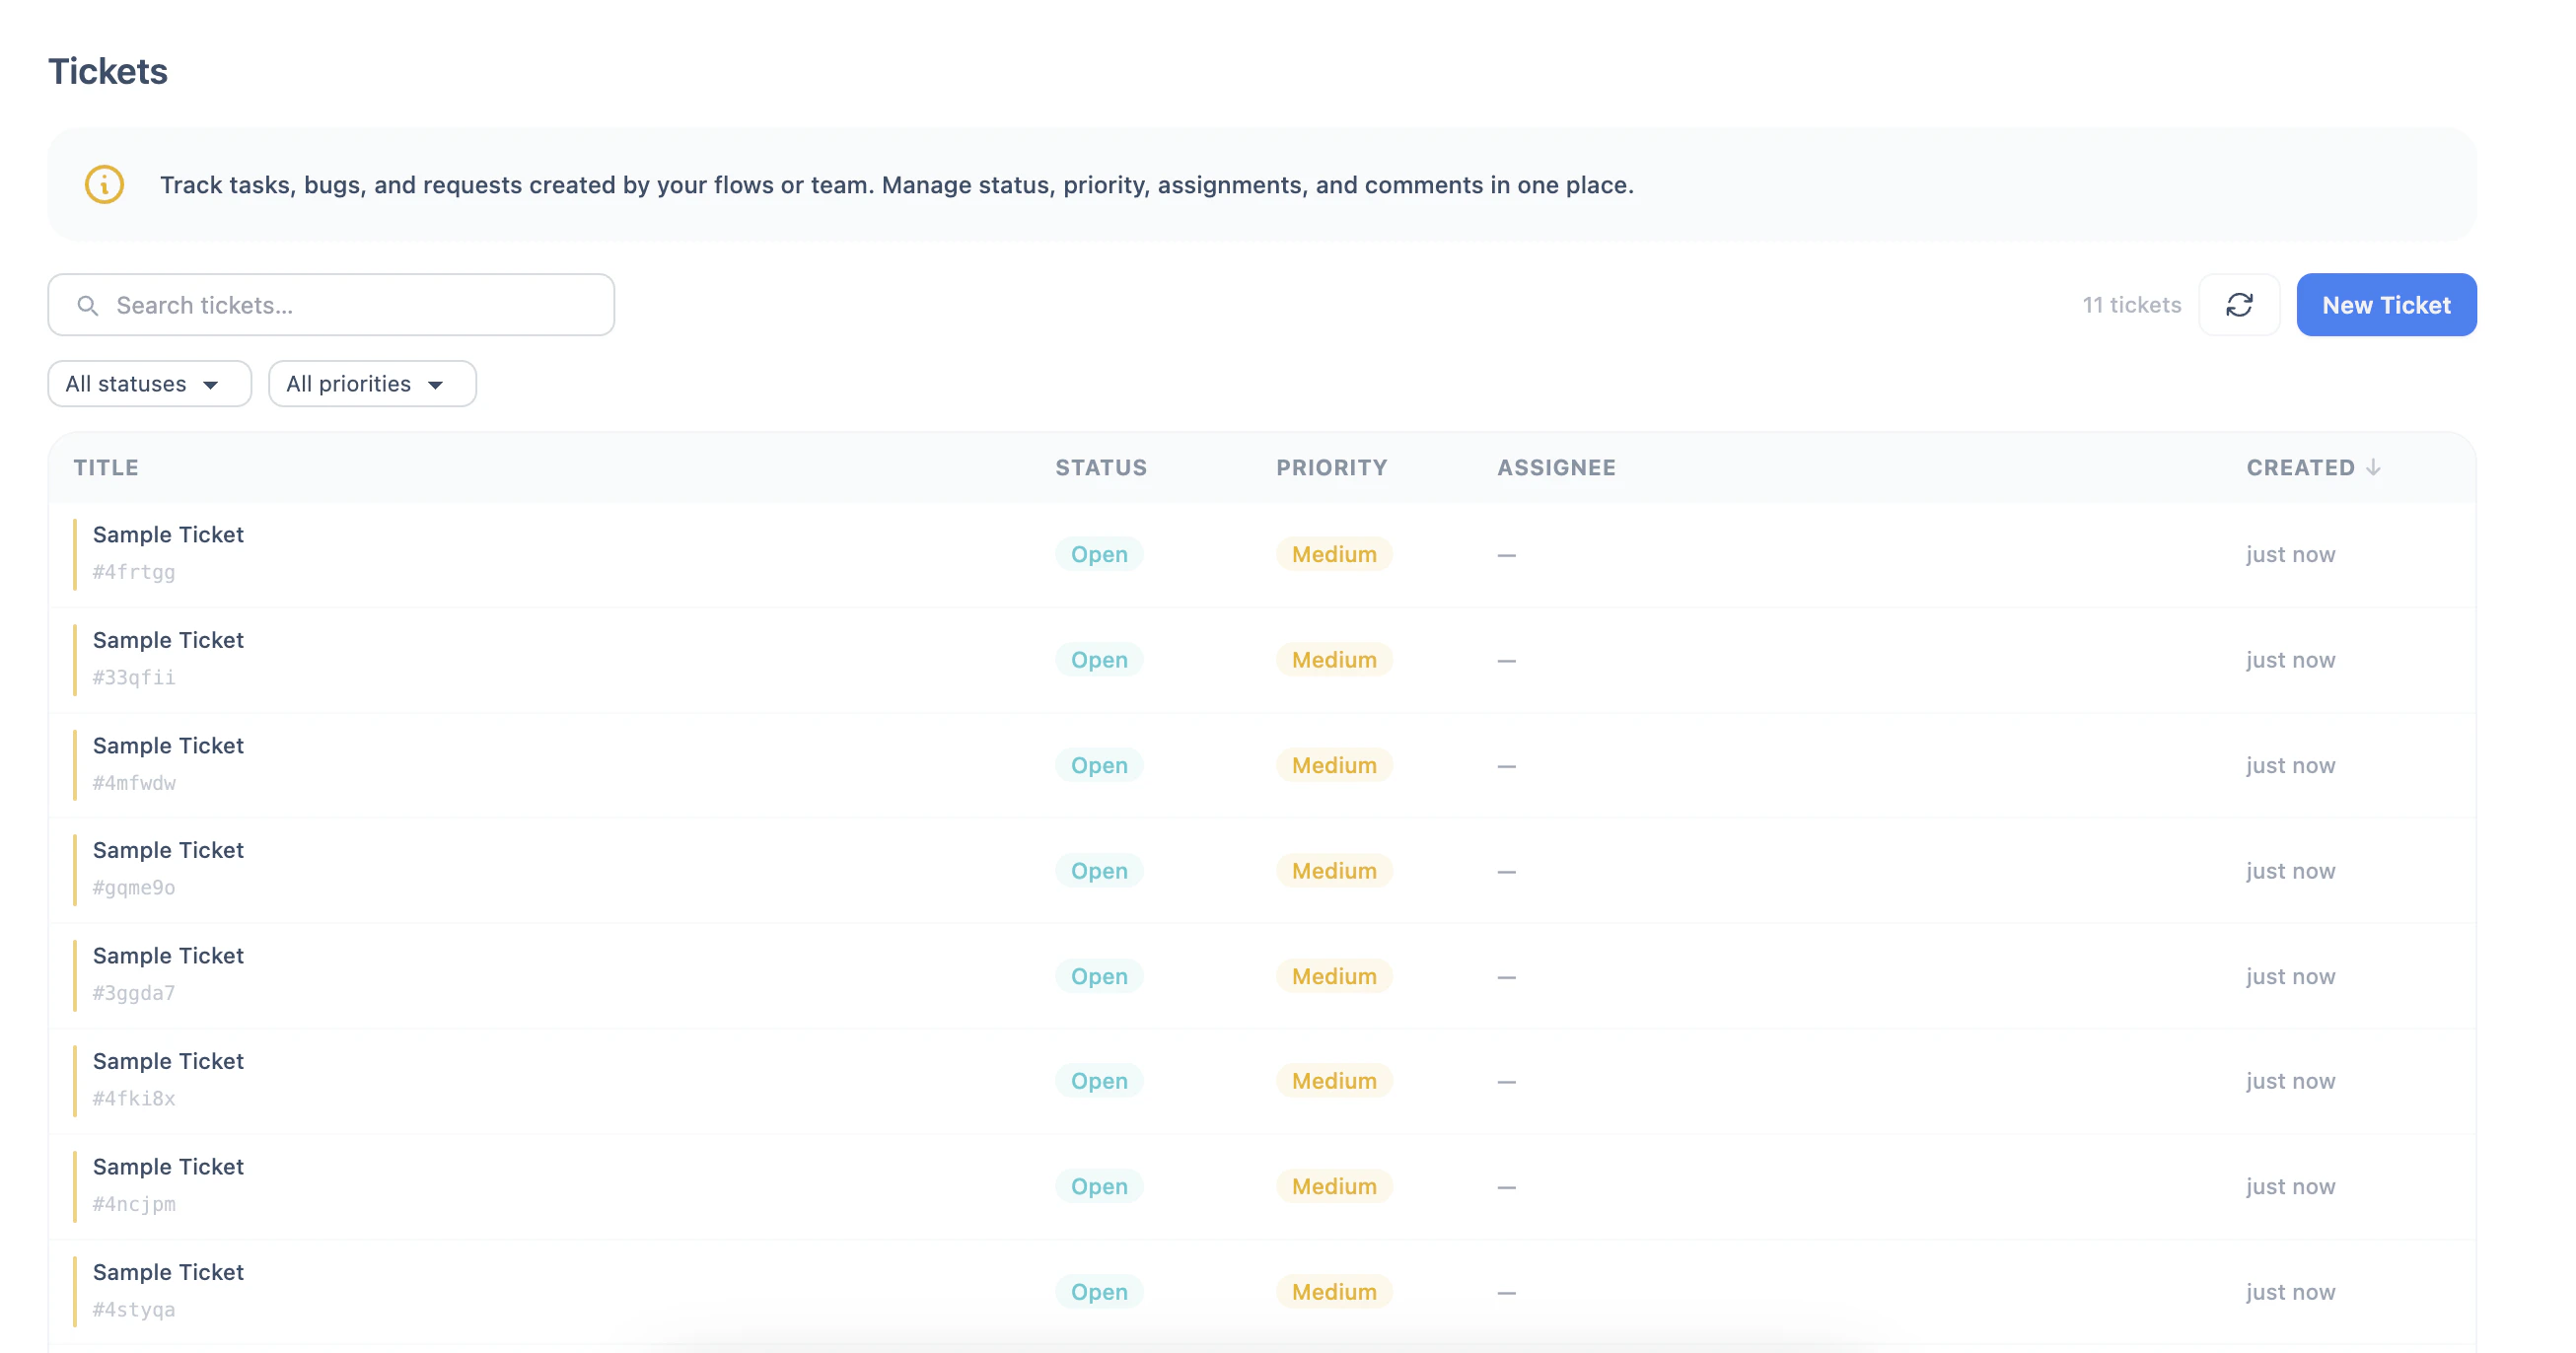The height and width of the screenshot is (1353, 2576).
Task: Click the refresh tickets icon
Action: (2238, 305)
